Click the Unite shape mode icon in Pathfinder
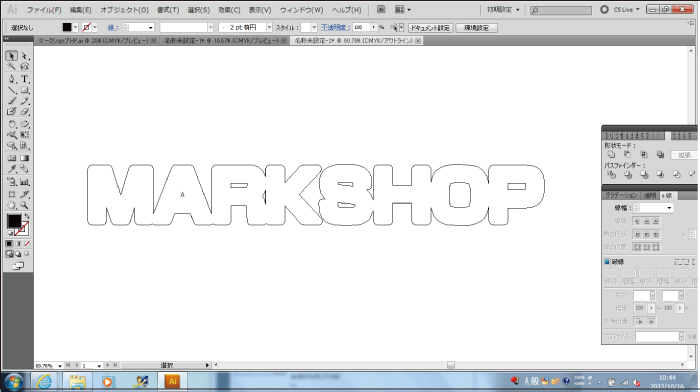 (611, 154)
